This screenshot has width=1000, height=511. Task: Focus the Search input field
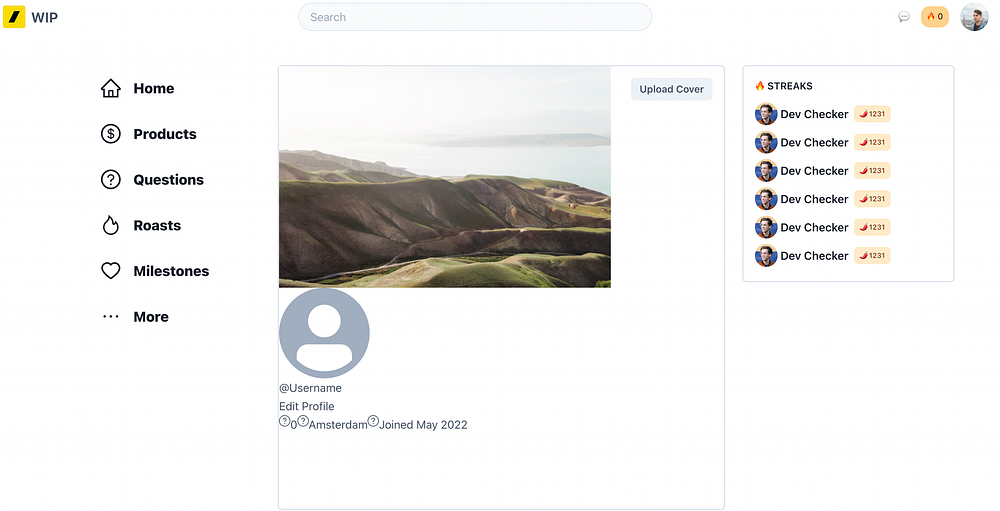click(475, 17)
